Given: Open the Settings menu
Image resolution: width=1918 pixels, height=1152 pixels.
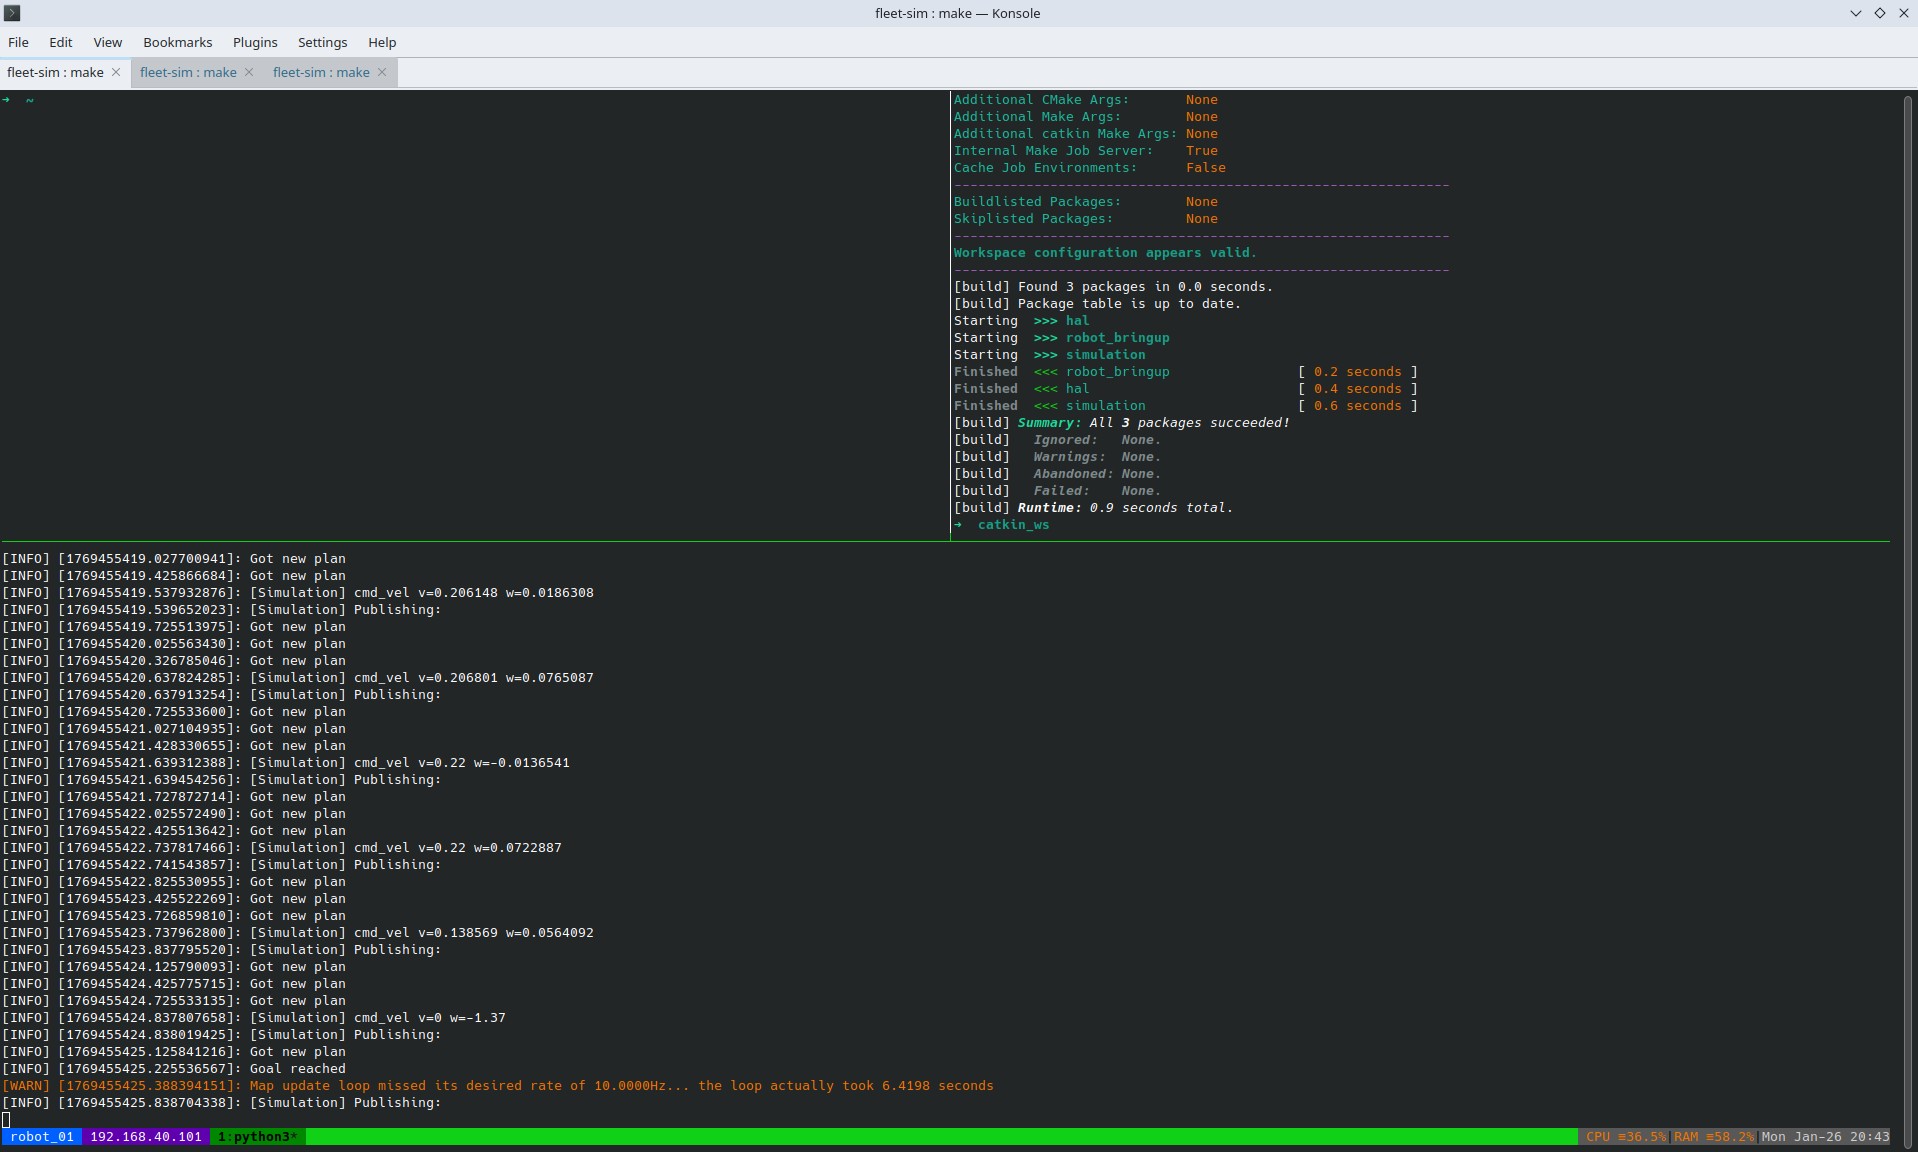Looking at the screenshot, I should tap(322, 42).
